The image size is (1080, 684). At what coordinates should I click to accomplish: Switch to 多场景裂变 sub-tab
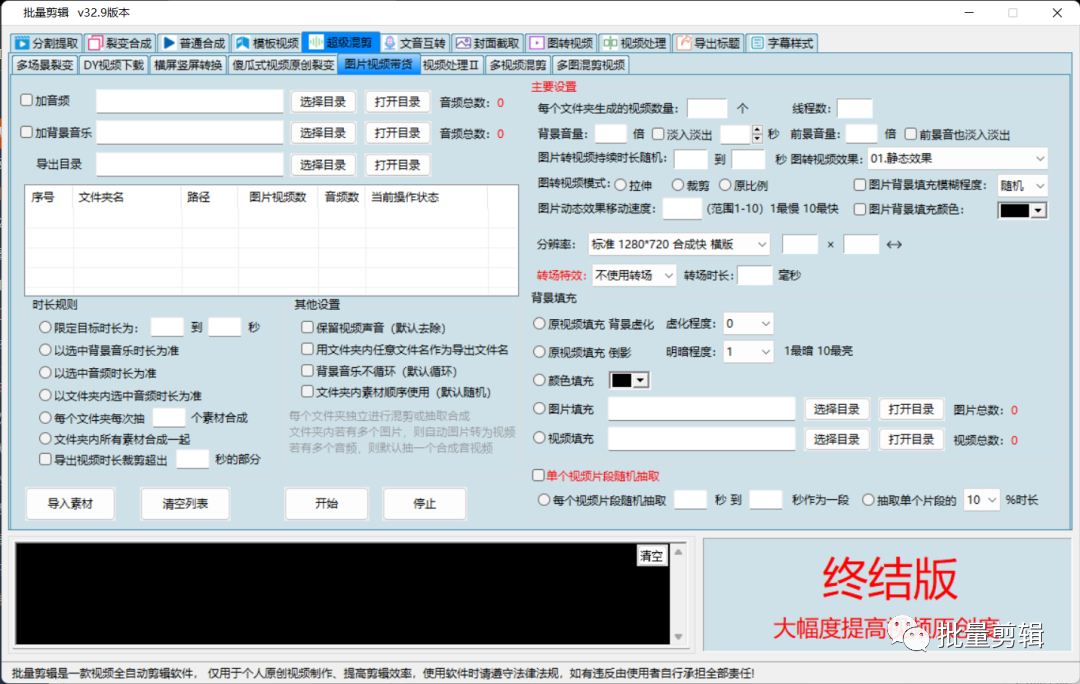[45, 65]
